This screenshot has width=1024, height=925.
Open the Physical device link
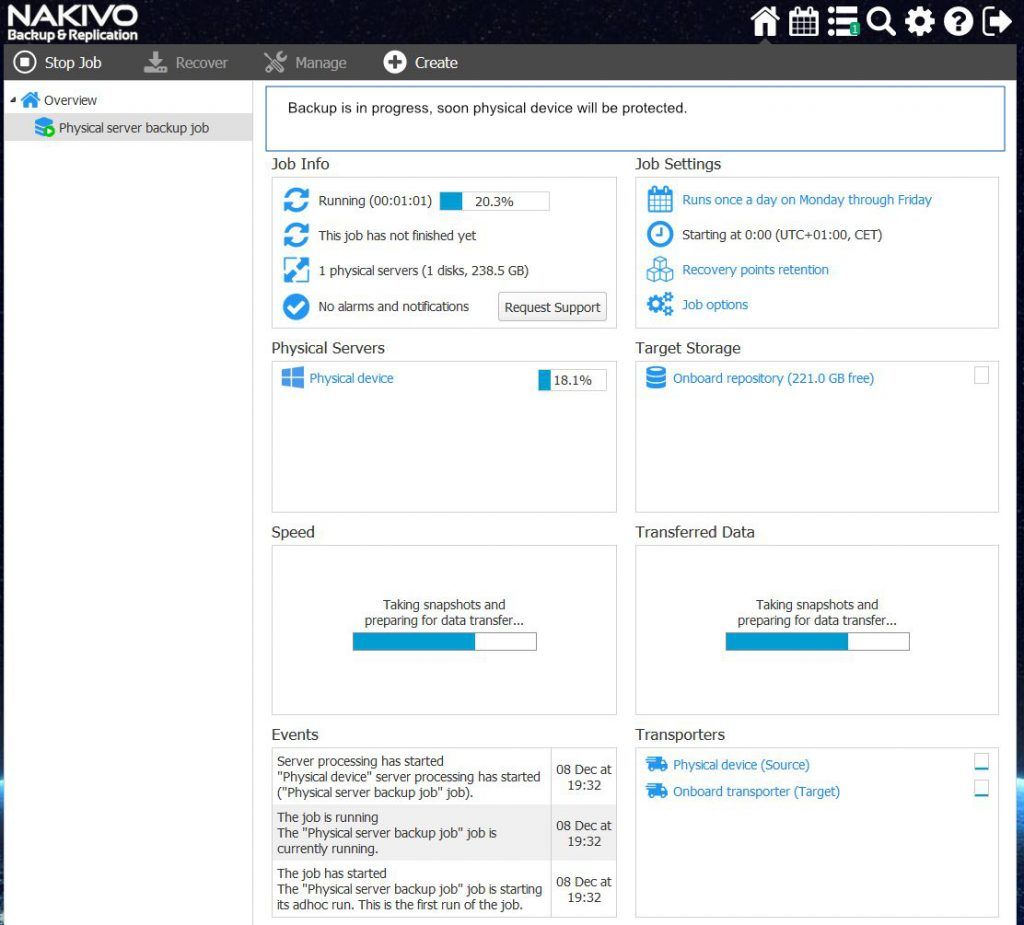pos(351,378)
